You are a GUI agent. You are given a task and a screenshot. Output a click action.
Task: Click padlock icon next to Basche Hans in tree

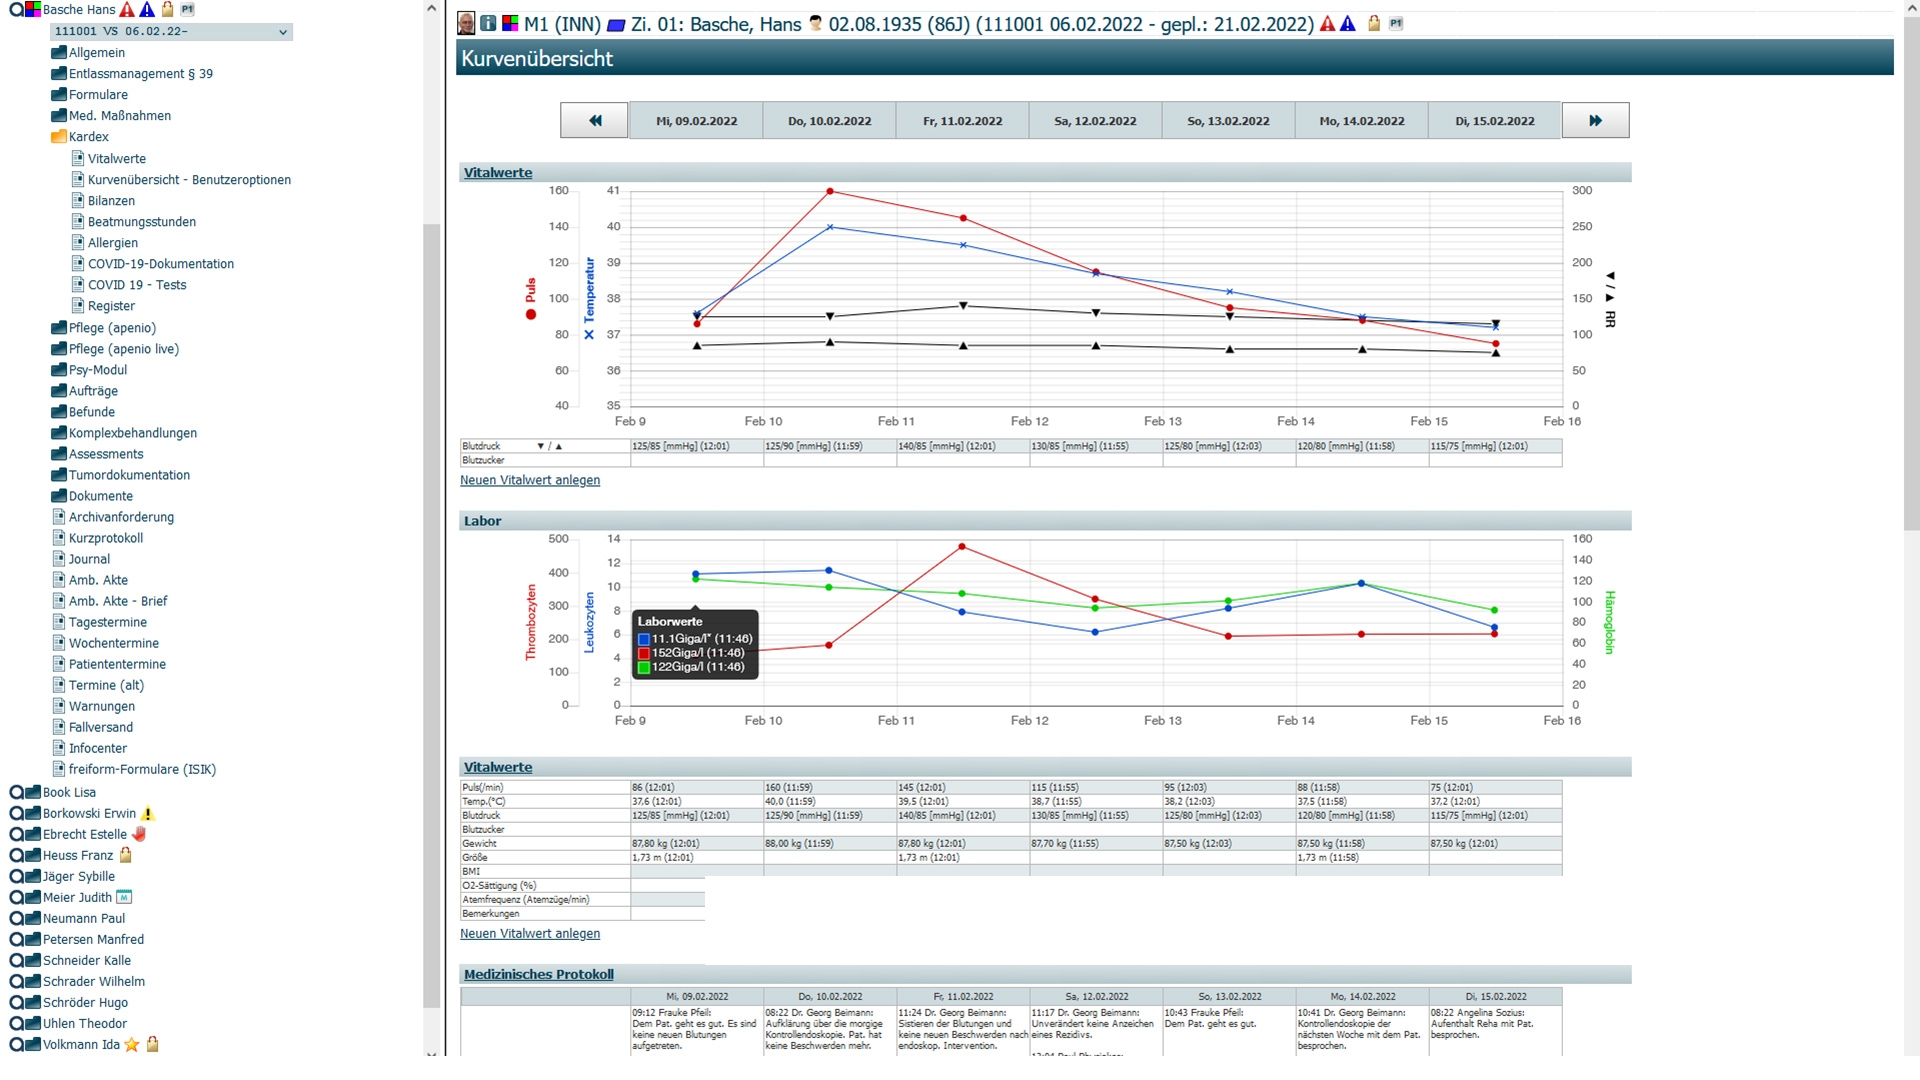point(168,9)
